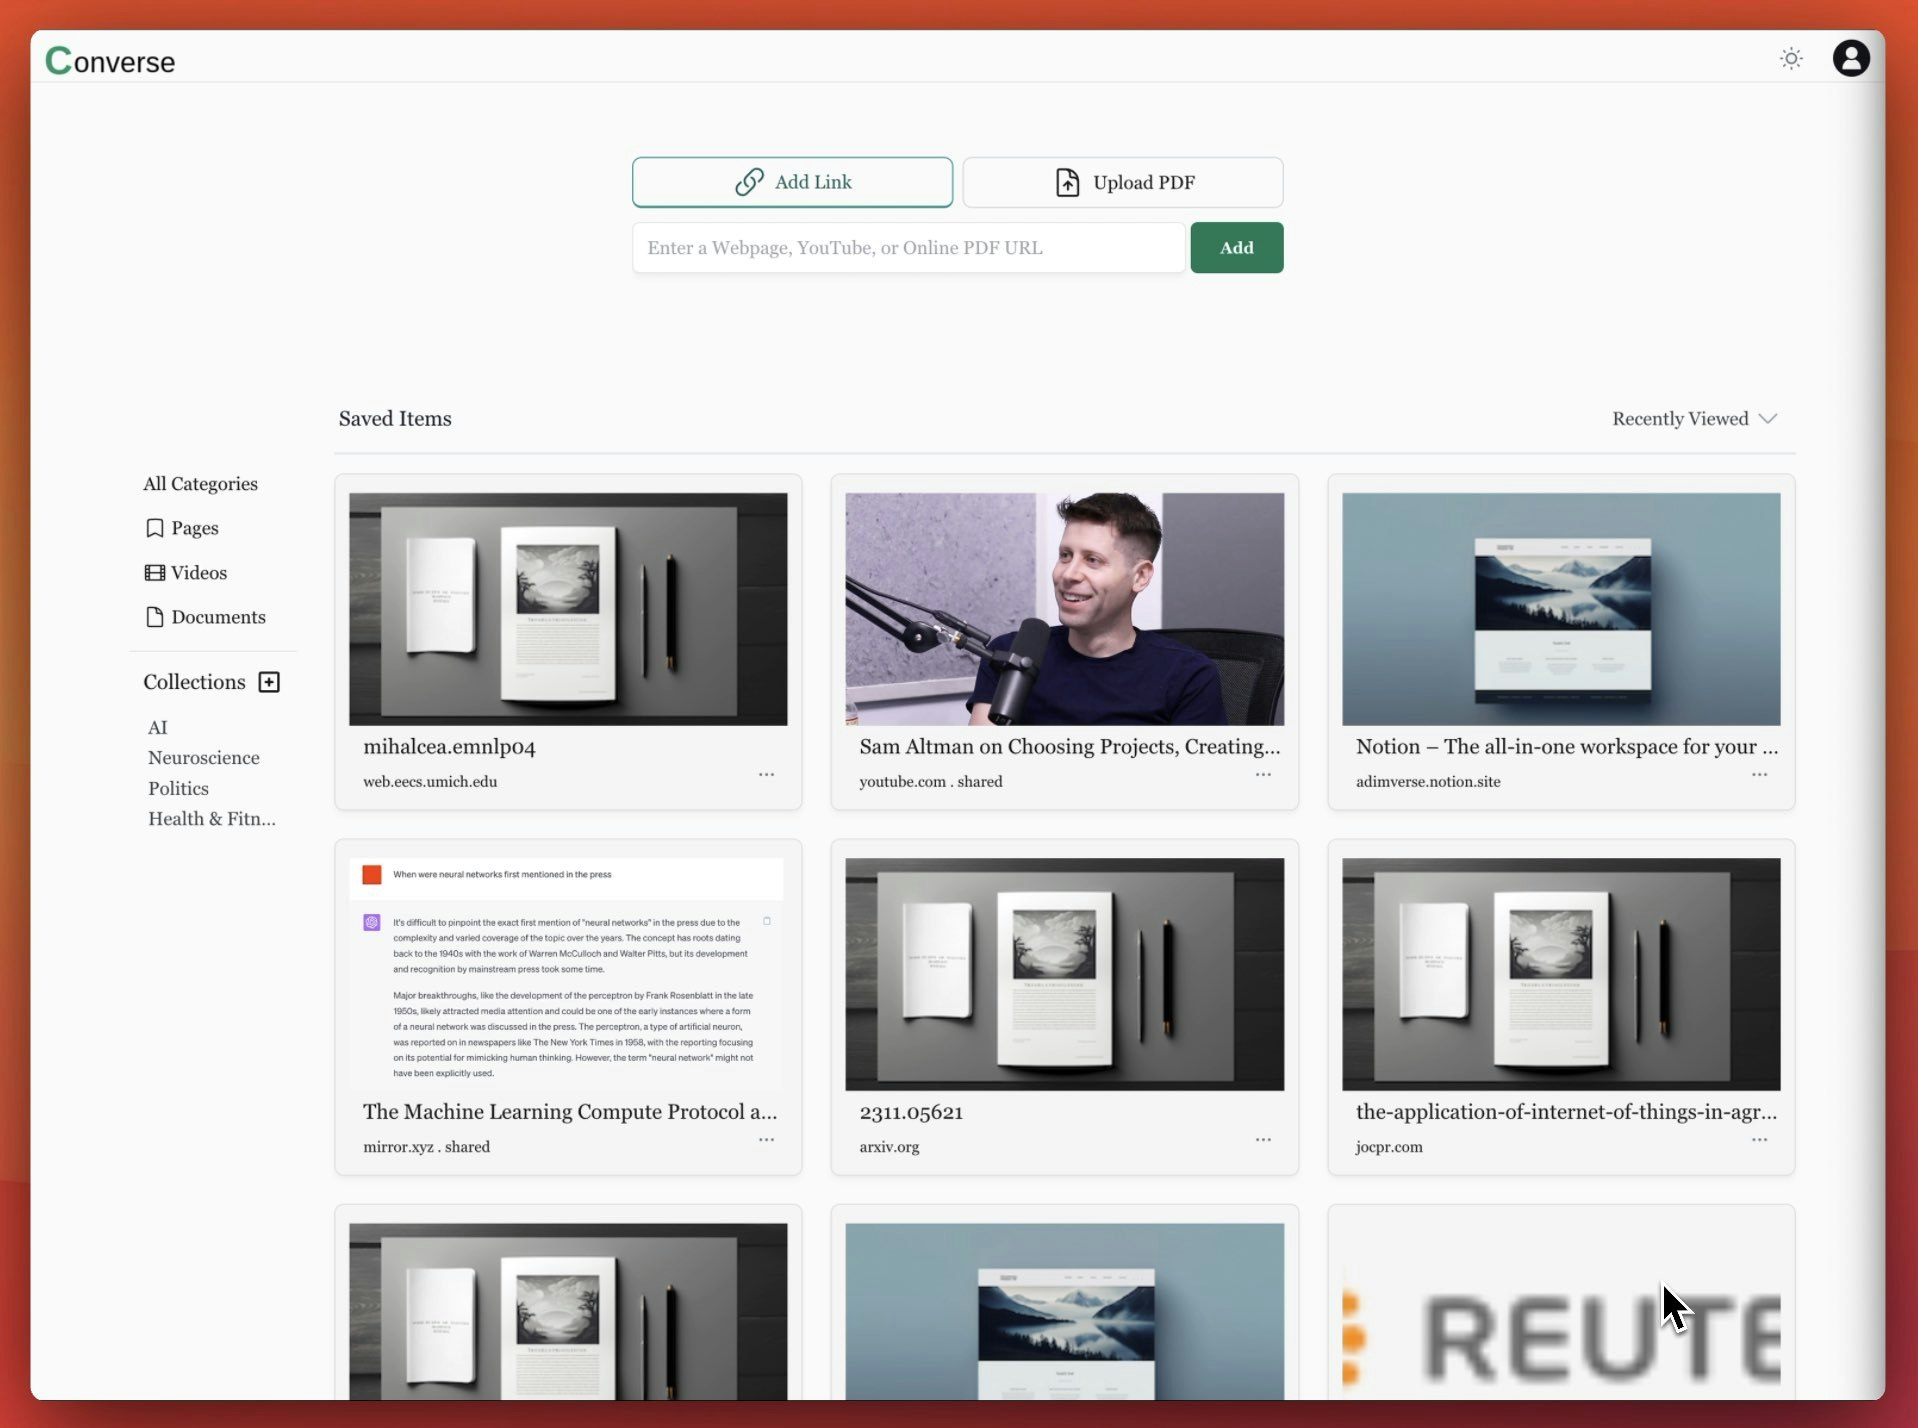Open the Recently Viewed sort dropdown
The height and width of the screenshot is (1428, 1918).
click(1694, 419)
